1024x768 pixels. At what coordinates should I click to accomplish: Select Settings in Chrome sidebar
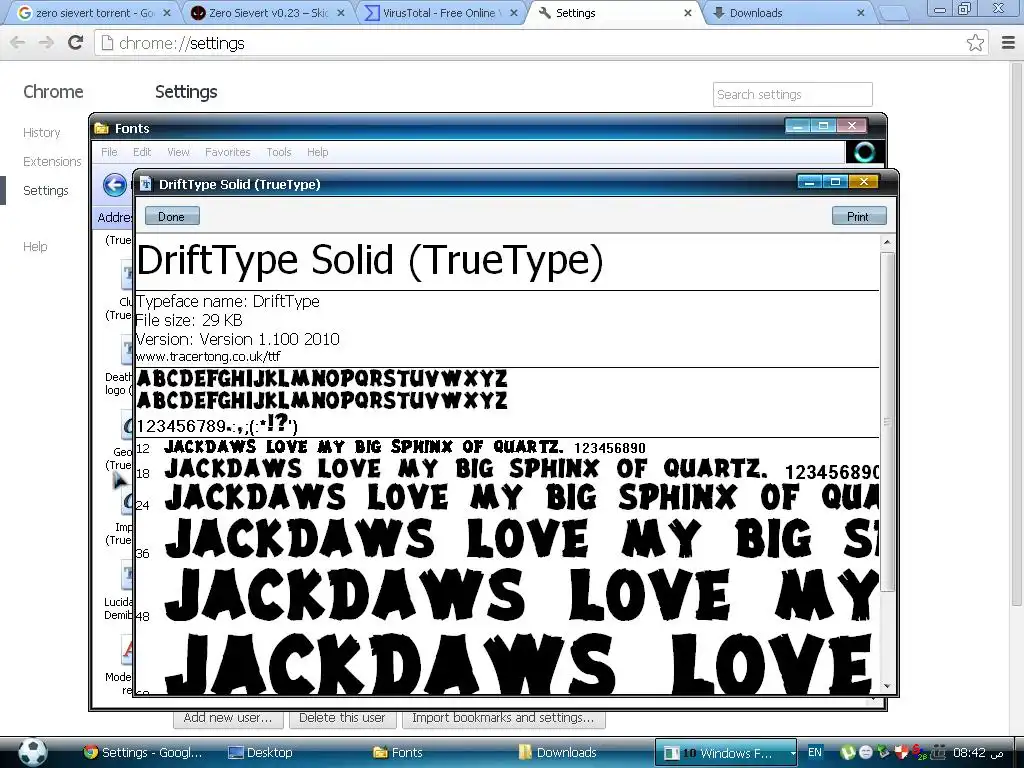pyautogui.click(x=46, y=191)
